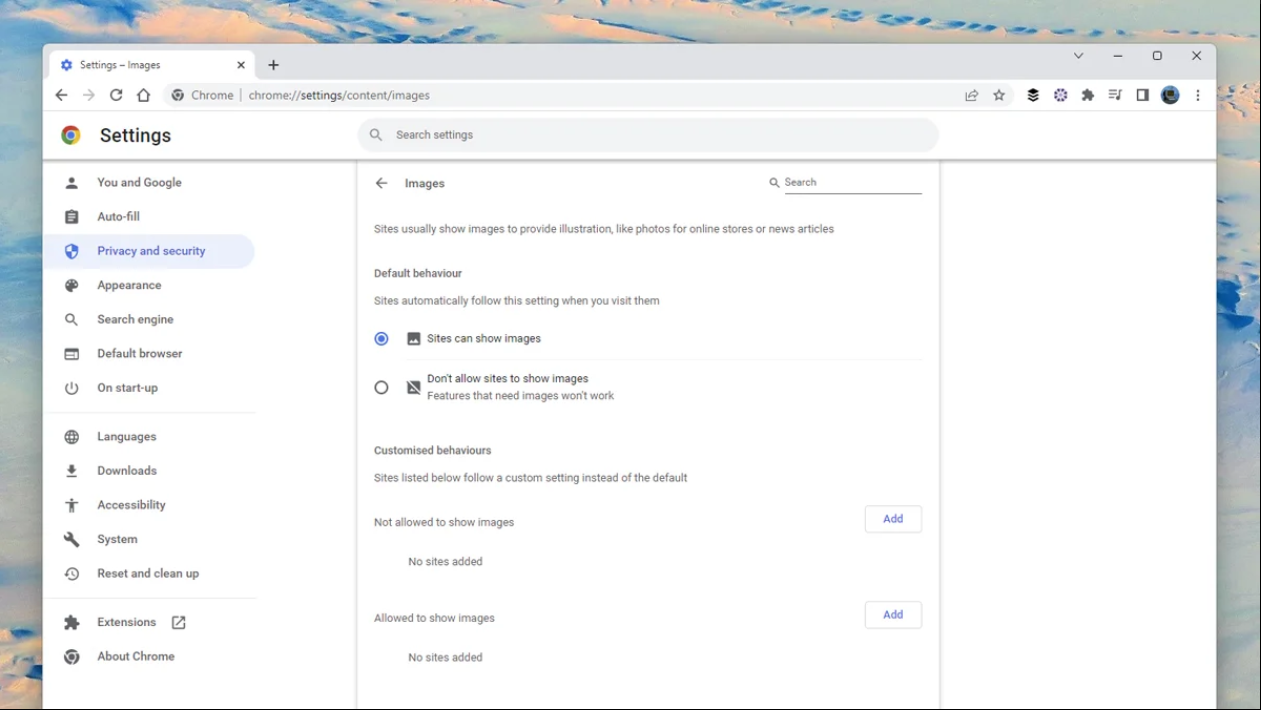The height and width of the screenshot is (710, 1261).
Task: Open Chrome three-dot menu
Action: [1198, 95]
